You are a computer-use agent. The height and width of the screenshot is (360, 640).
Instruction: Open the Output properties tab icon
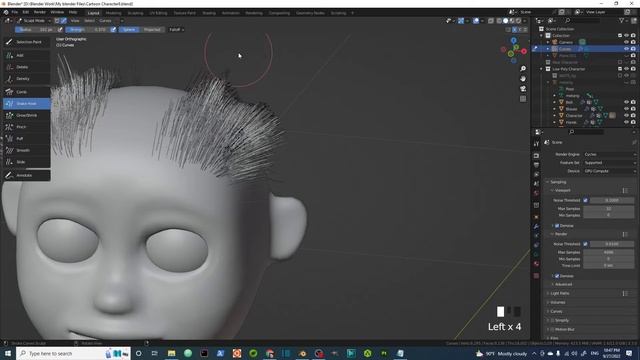click(536, 165)
